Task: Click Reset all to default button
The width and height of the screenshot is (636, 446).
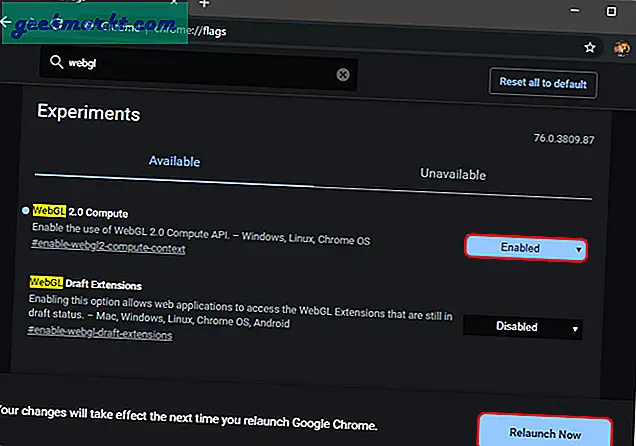Action: point(543,83)
